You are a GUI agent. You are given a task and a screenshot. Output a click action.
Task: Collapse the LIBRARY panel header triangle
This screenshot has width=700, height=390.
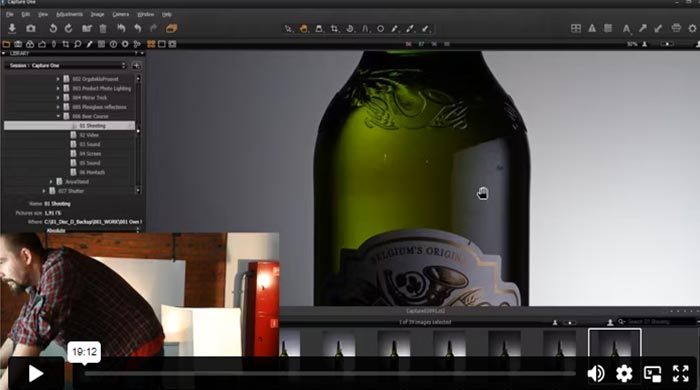[4, 54]
